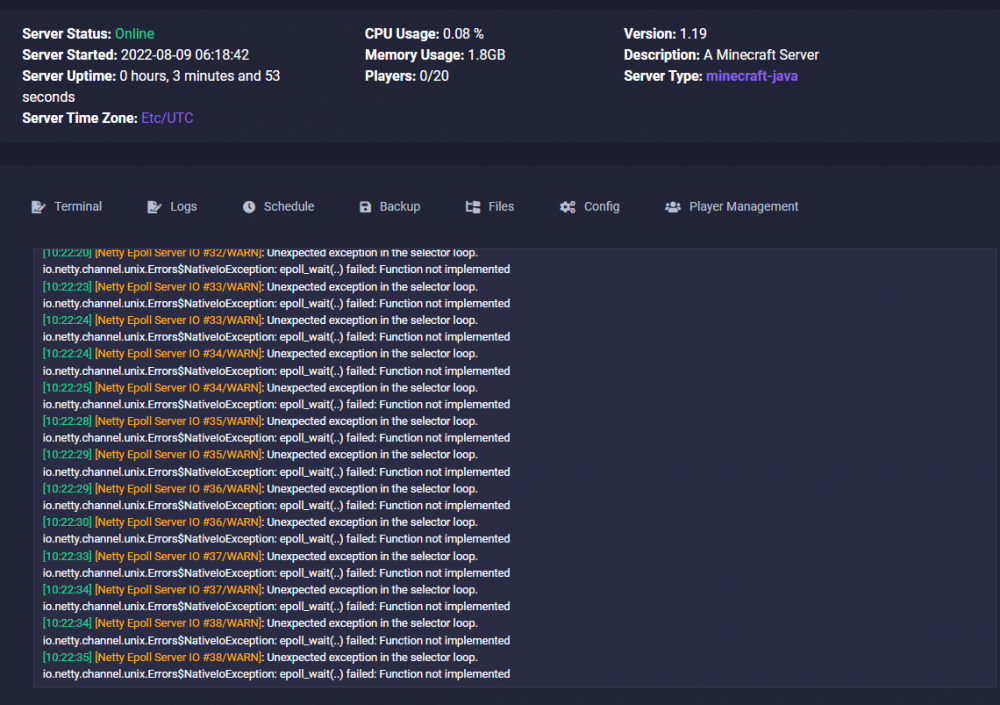The height and width of the screenshot is (705, 1000).
Task: Click the Schedule clock icon
Action: [x=249, y=207]
